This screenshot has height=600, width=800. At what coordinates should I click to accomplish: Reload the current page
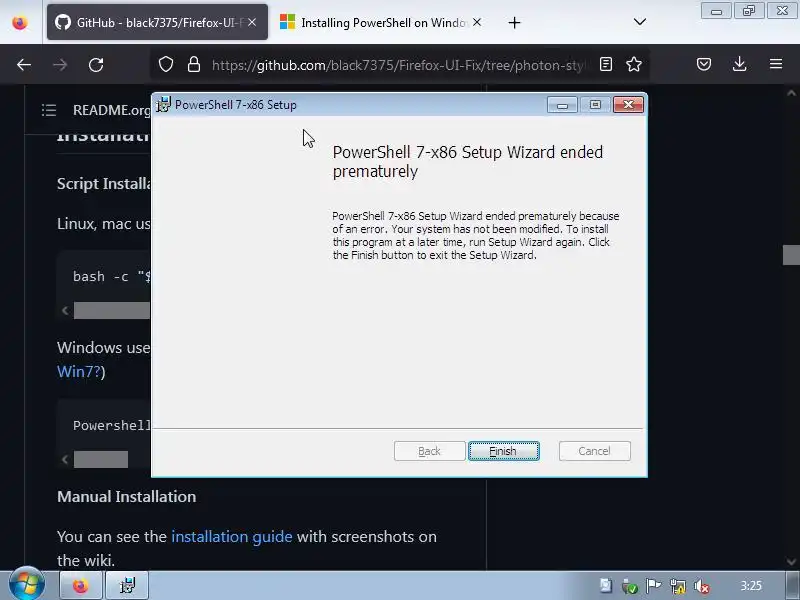pyautogui.click(x=96, y=64)
